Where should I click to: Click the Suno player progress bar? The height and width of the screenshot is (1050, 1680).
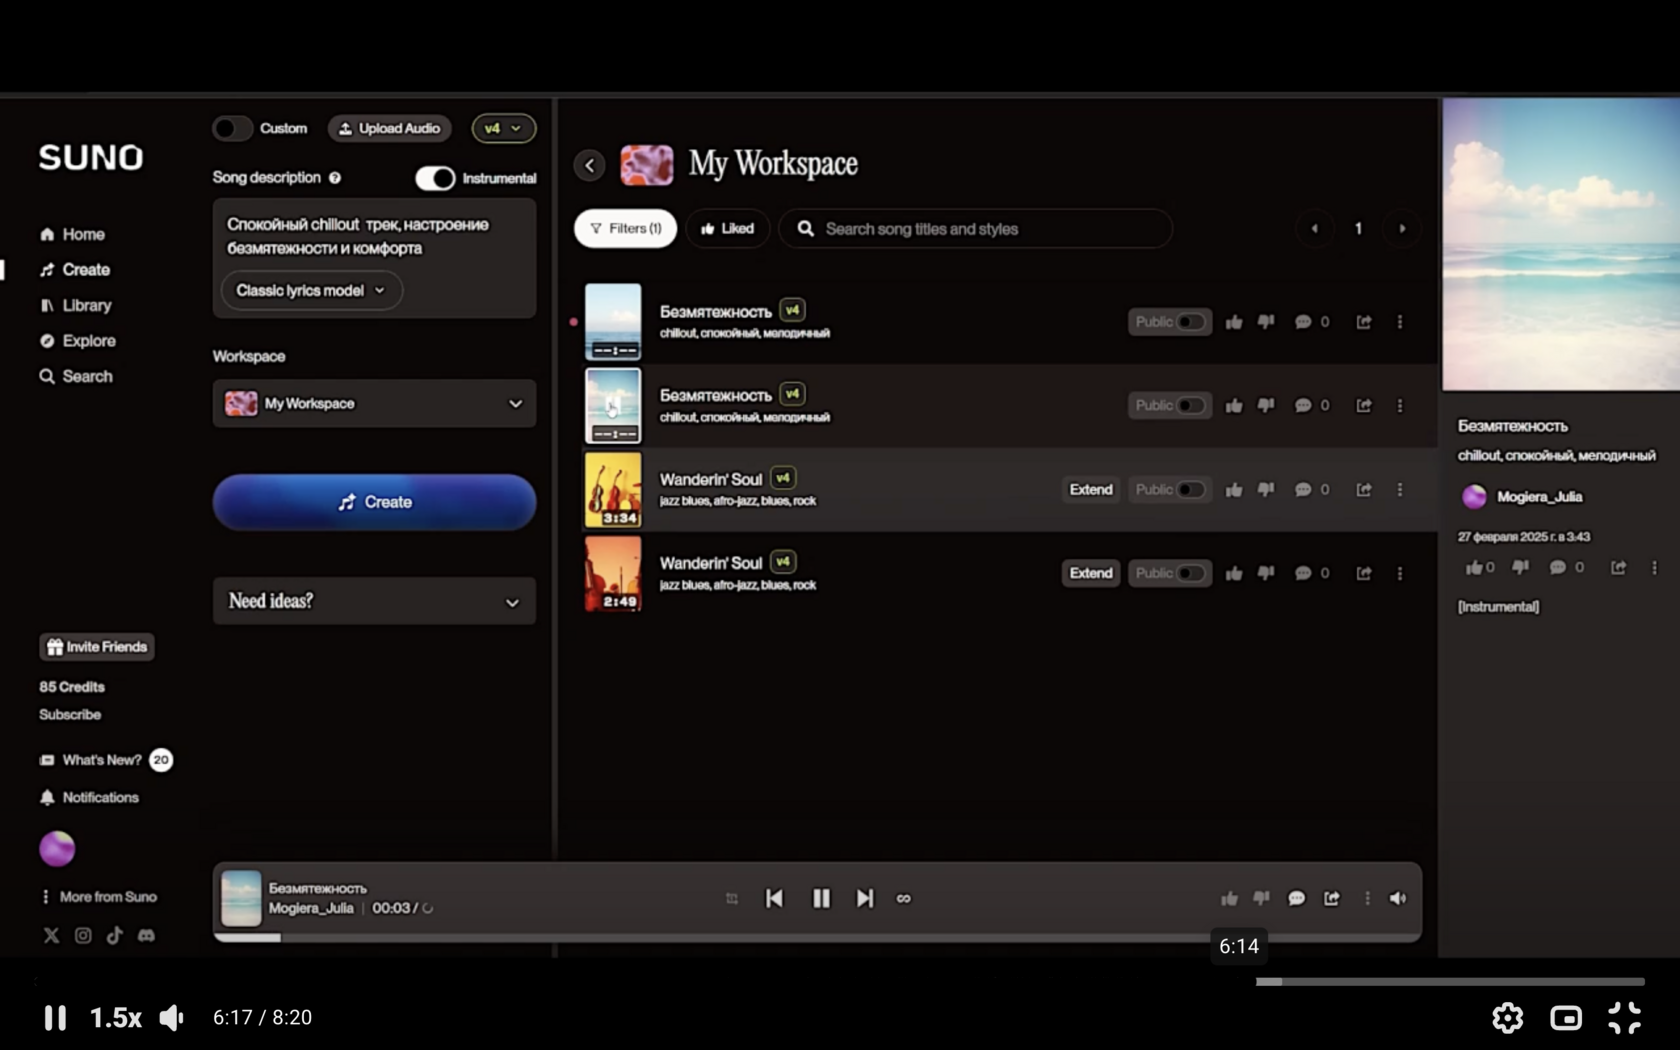[x=817, y=937]
